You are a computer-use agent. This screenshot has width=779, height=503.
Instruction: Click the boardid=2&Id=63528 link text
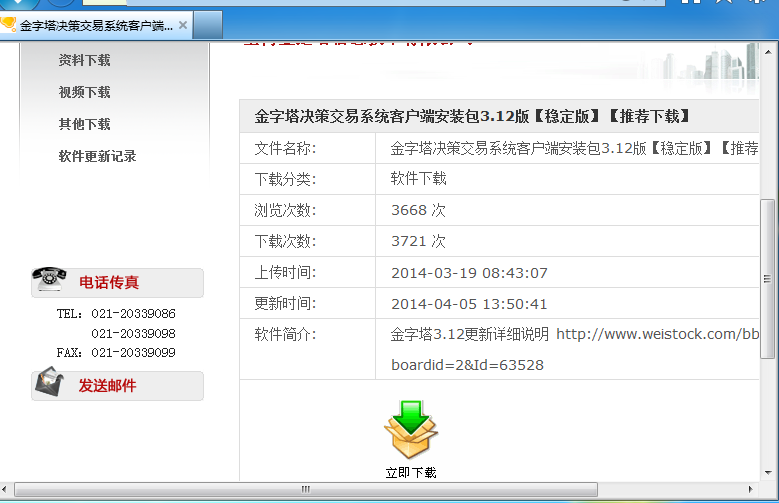(467, 365)
